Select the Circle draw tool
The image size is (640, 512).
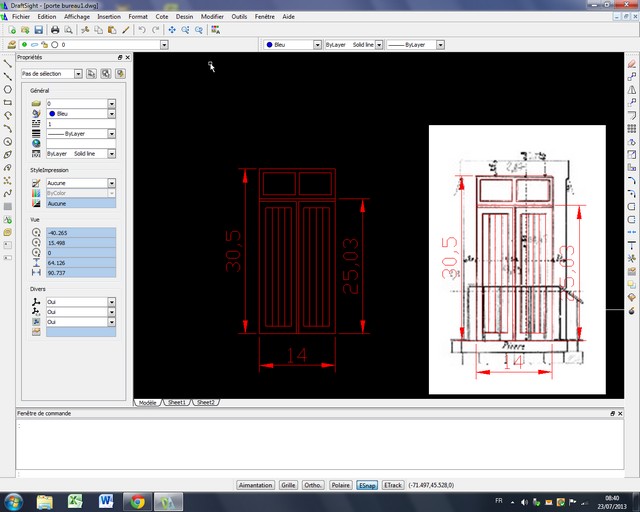coord(8,89)
